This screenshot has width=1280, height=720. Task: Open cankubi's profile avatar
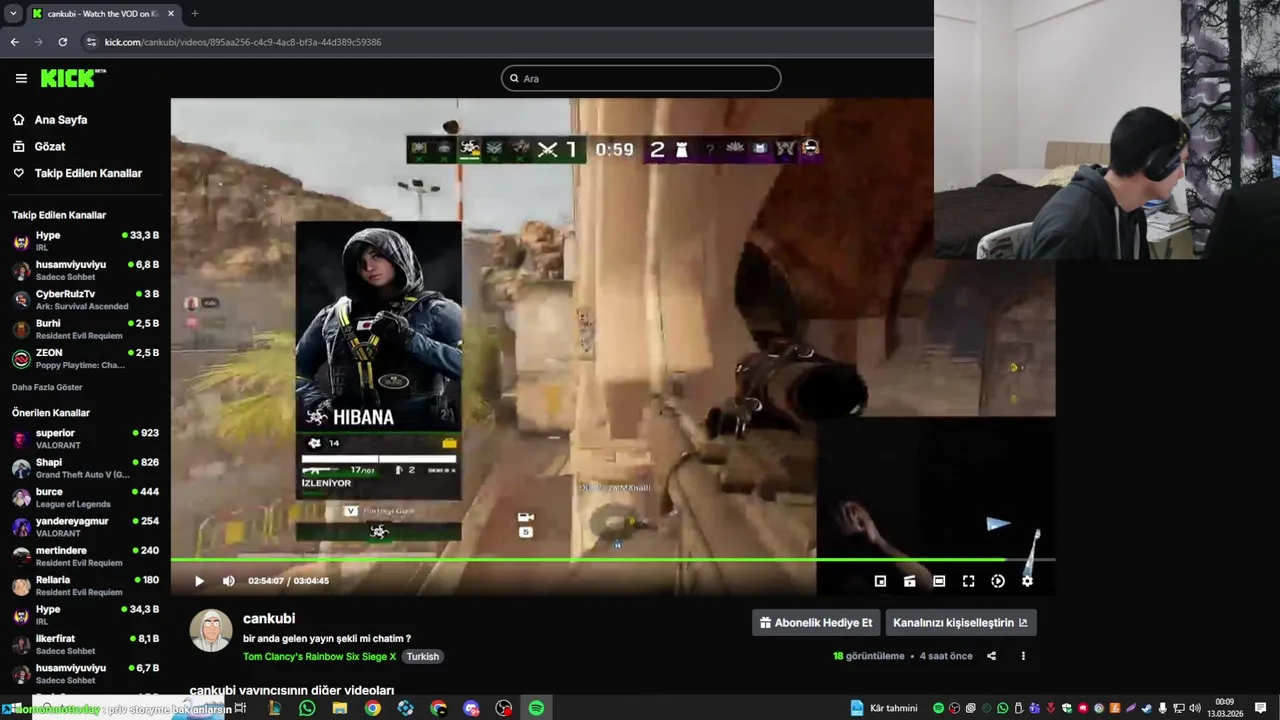[211, 630]
